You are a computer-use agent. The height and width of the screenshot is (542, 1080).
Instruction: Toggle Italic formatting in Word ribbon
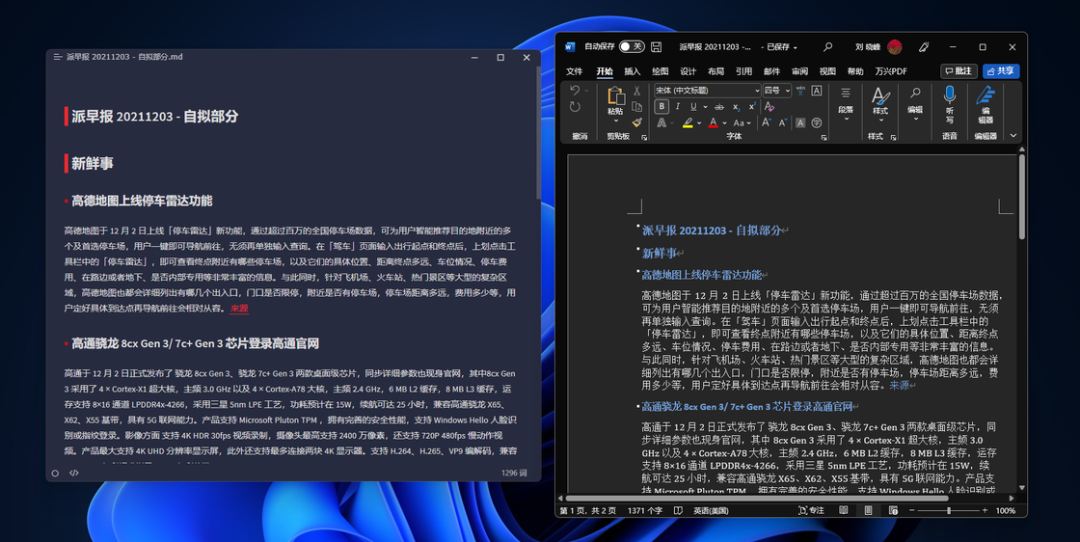676,107
